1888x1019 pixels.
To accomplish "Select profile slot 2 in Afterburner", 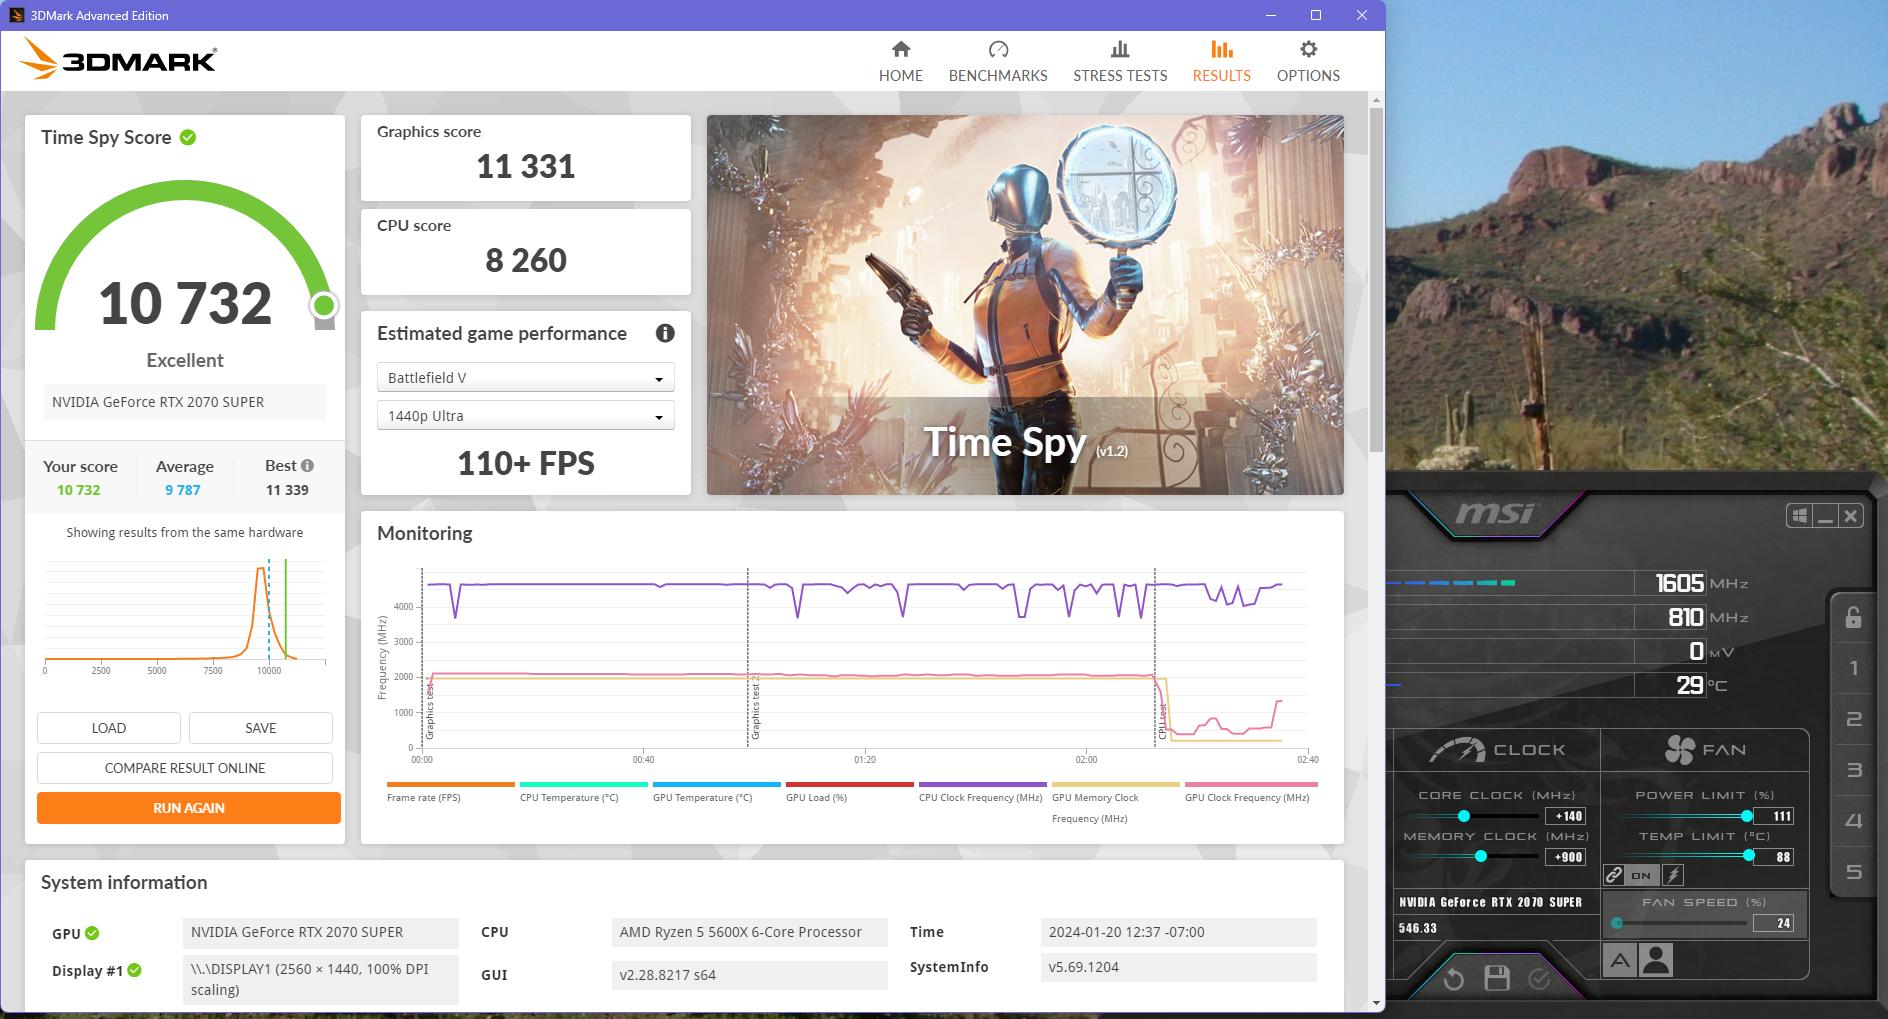I will pyautogui.click(x=1854, y=719).
